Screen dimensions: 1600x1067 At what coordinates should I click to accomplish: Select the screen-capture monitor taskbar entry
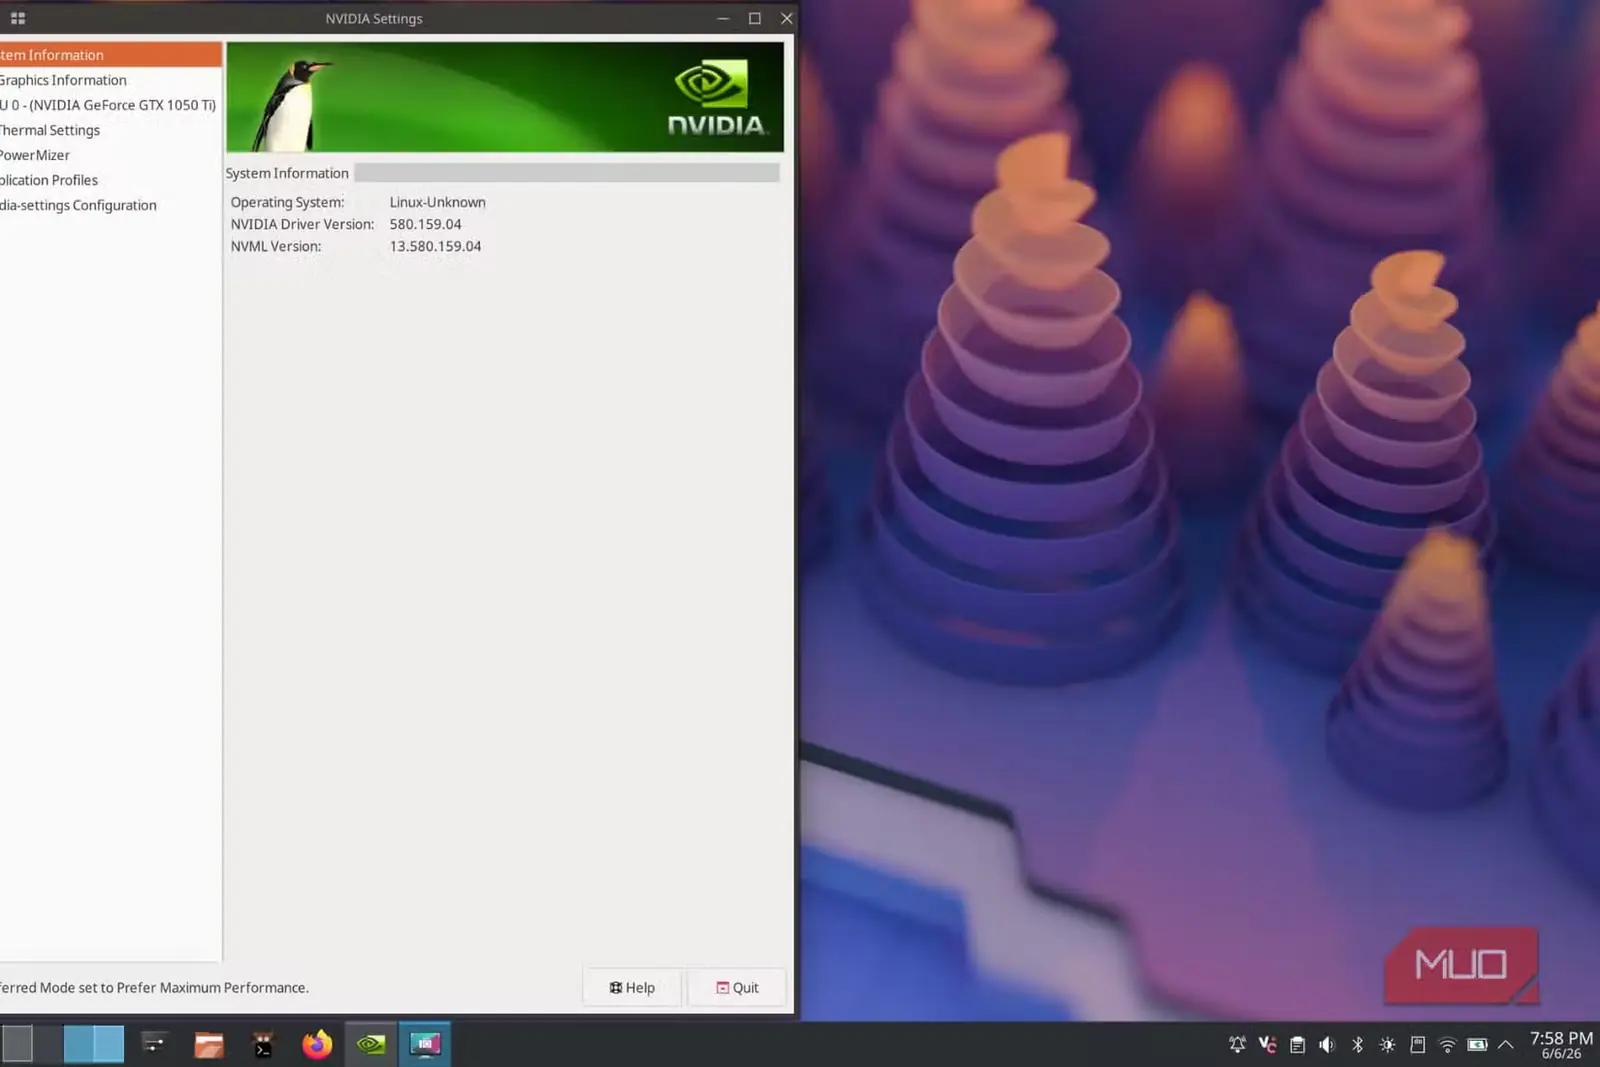pyautogui.click(x=425, y=1044)
